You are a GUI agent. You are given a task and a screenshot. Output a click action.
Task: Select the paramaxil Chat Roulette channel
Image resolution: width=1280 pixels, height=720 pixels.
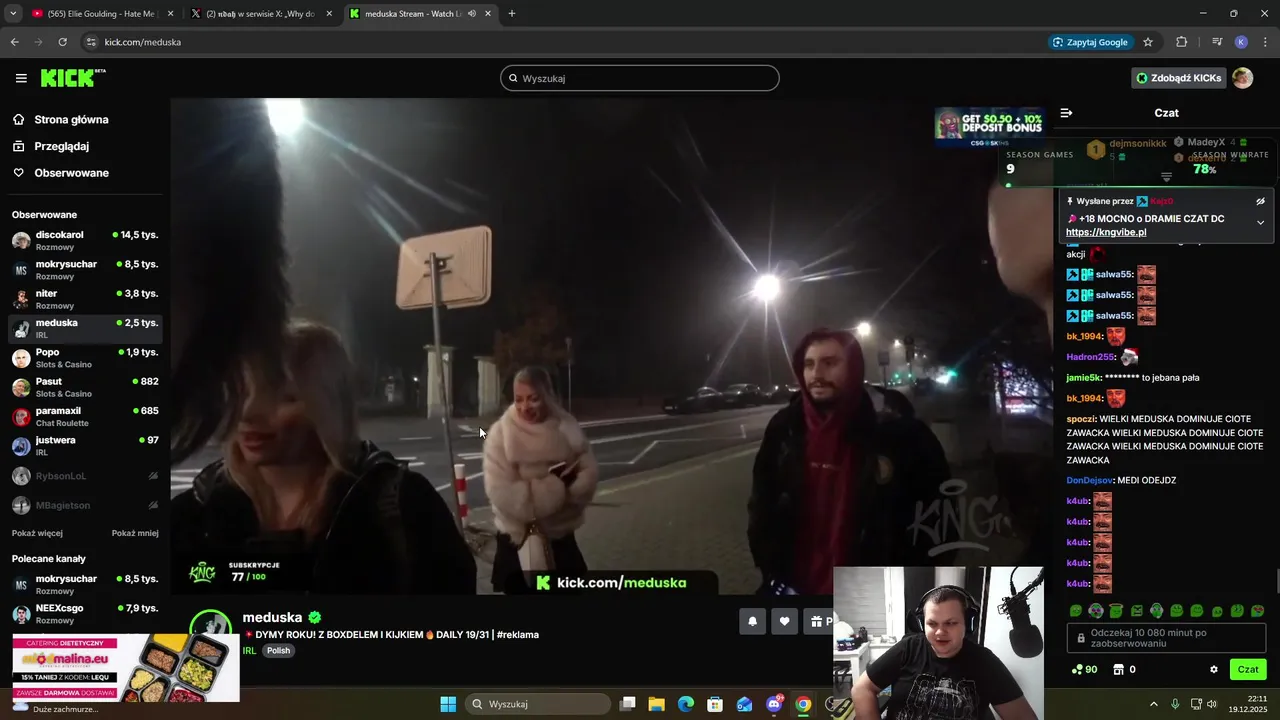pos(85,417)
